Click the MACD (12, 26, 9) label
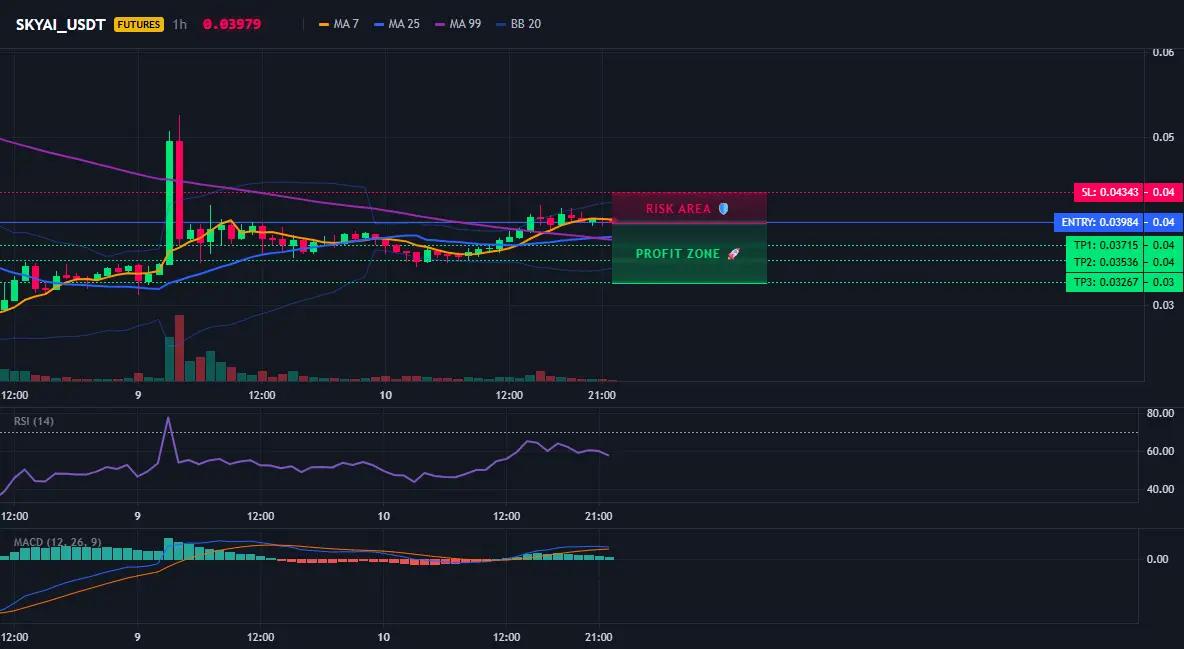 click(57, 542)
